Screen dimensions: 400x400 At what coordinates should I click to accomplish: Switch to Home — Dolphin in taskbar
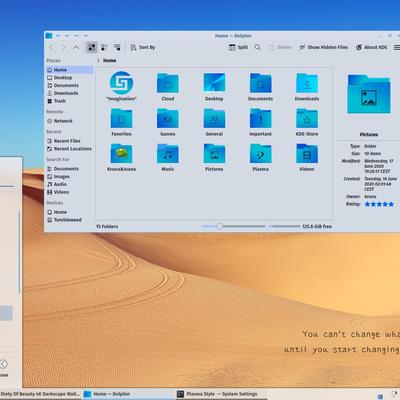pos(128,394)
